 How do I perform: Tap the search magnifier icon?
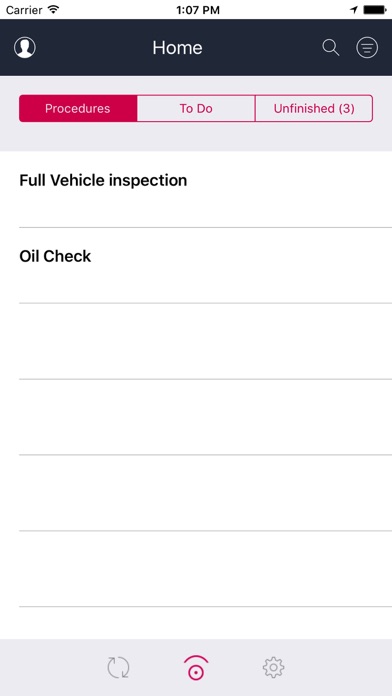click(331, 47)
